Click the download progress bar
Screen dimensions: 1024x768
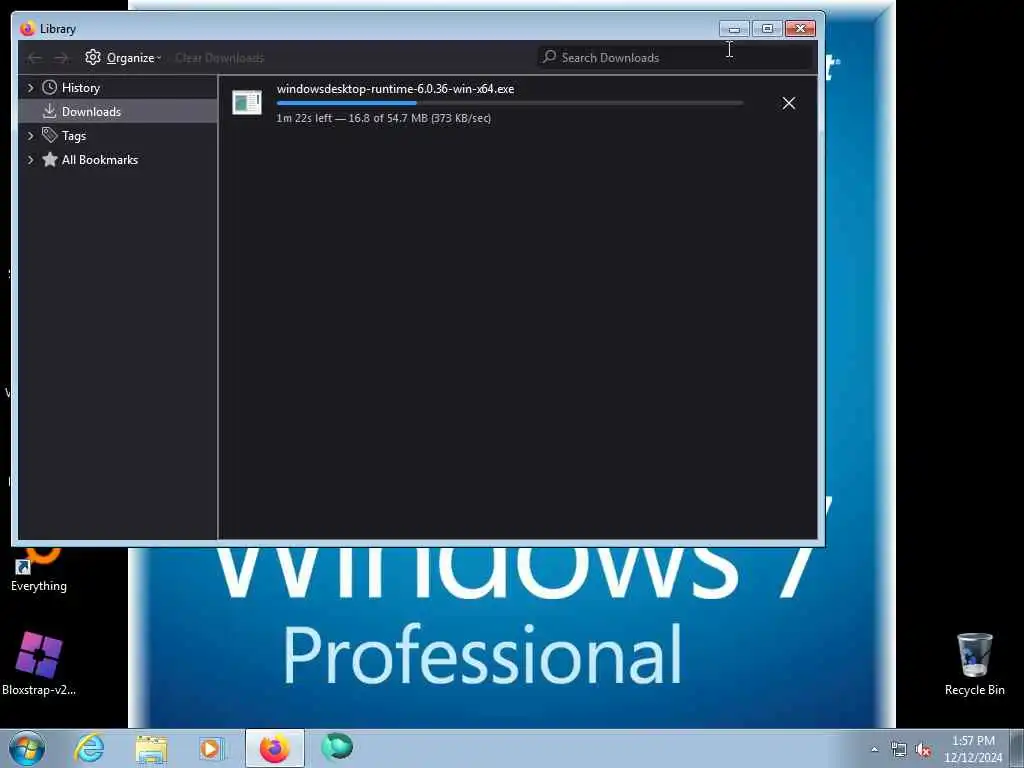click(x=509, y=103)
